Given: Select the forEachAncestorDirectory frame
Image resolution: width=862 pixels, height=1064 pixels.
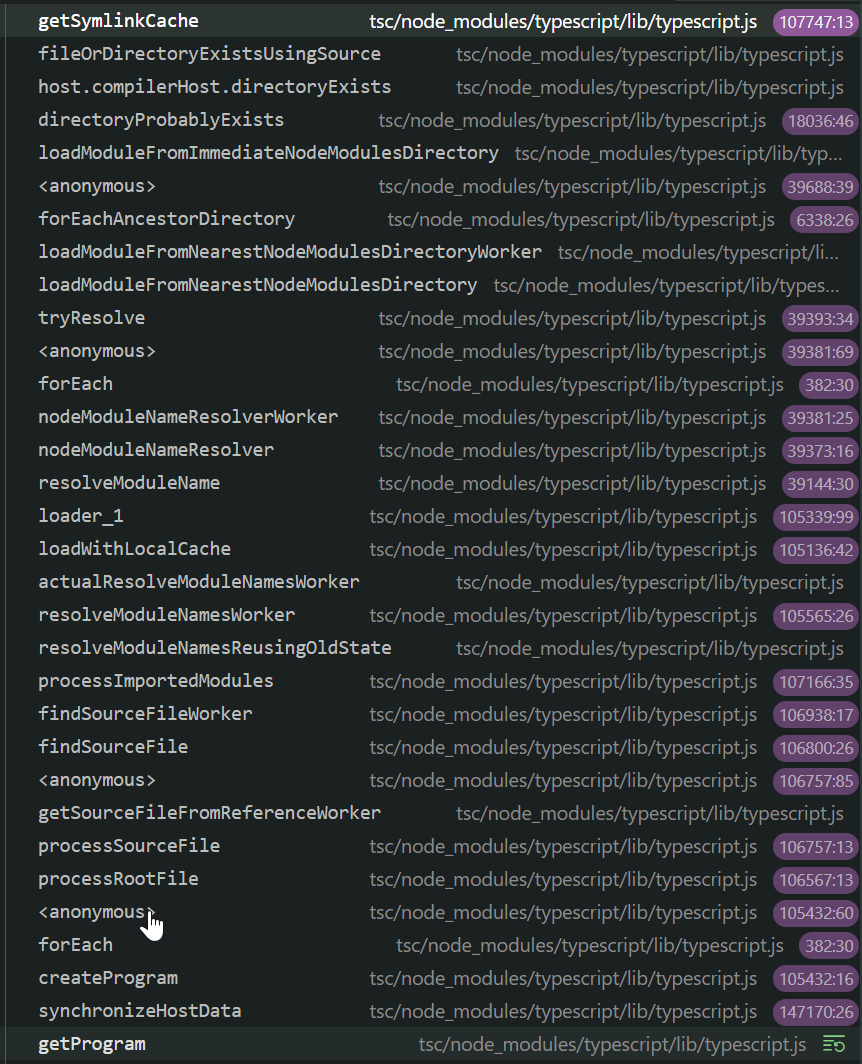Looking at the screenshot, I should point(166,218).
